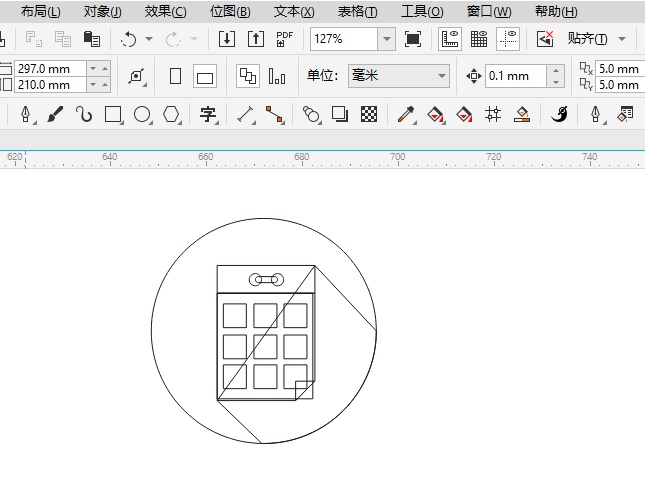The image size is (645, 500).
Task: Select the Rectangle tool
Action: point(113,114)
